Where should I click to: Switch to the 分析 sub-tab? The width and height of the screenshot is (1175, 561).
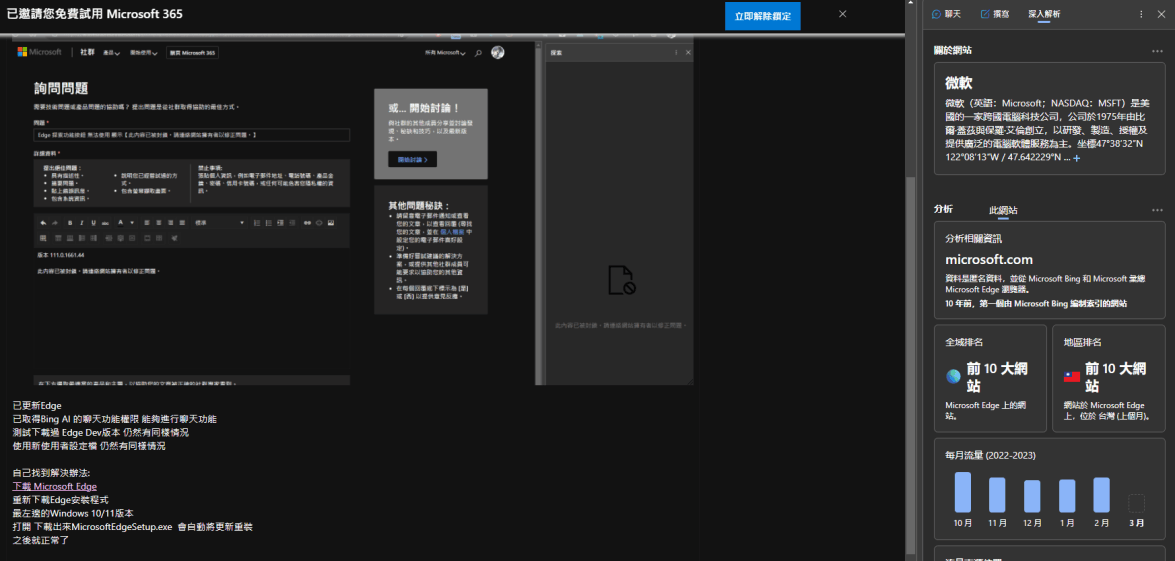[943, 210]
